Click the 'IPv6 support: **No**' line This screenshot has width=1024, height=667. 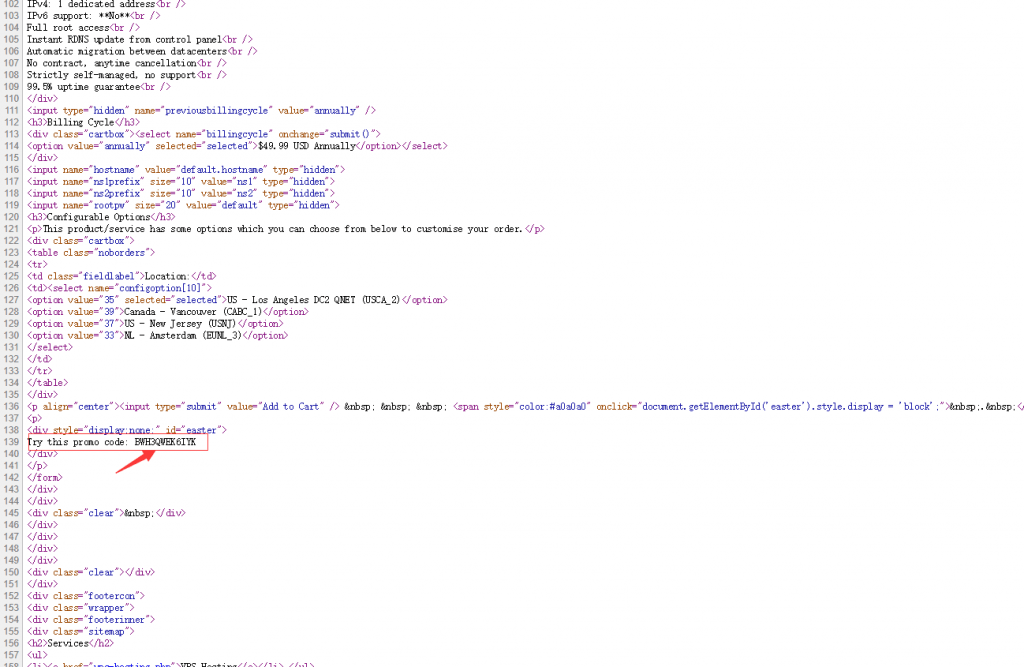[x=75, y=16]
